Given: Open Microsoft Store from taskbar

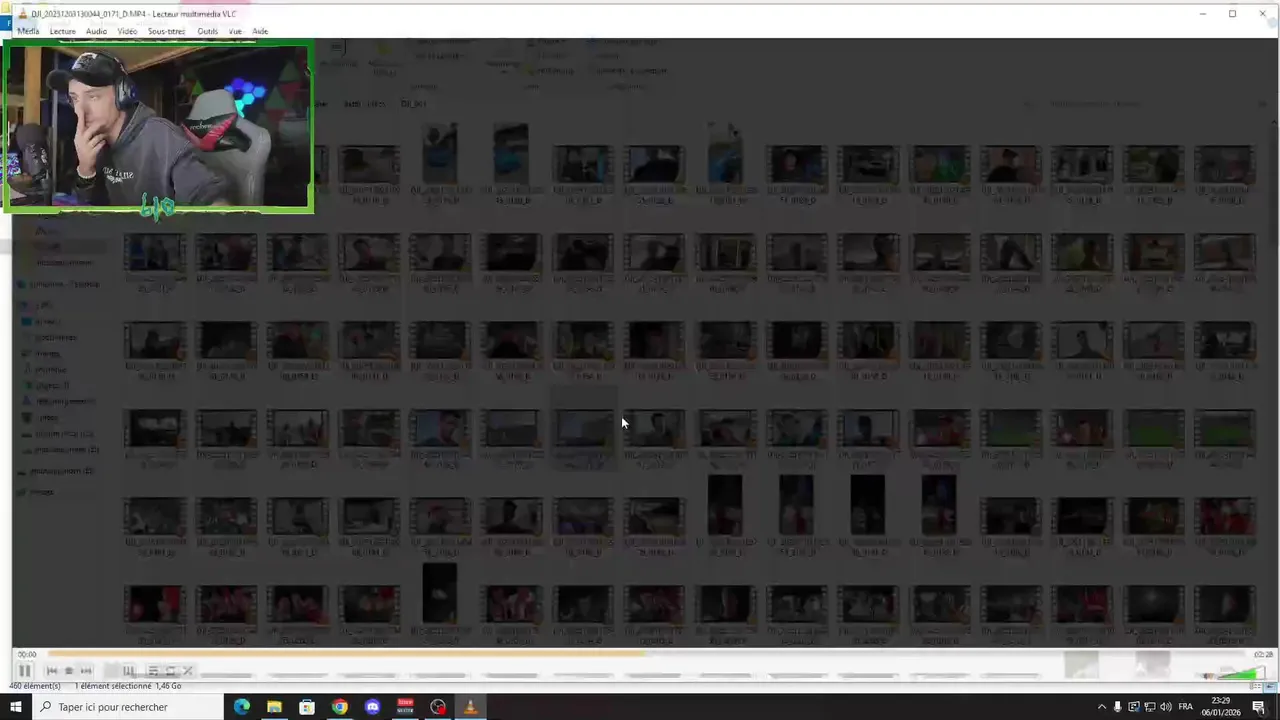Looking at the screenshot, I should (x=307, y=707).
